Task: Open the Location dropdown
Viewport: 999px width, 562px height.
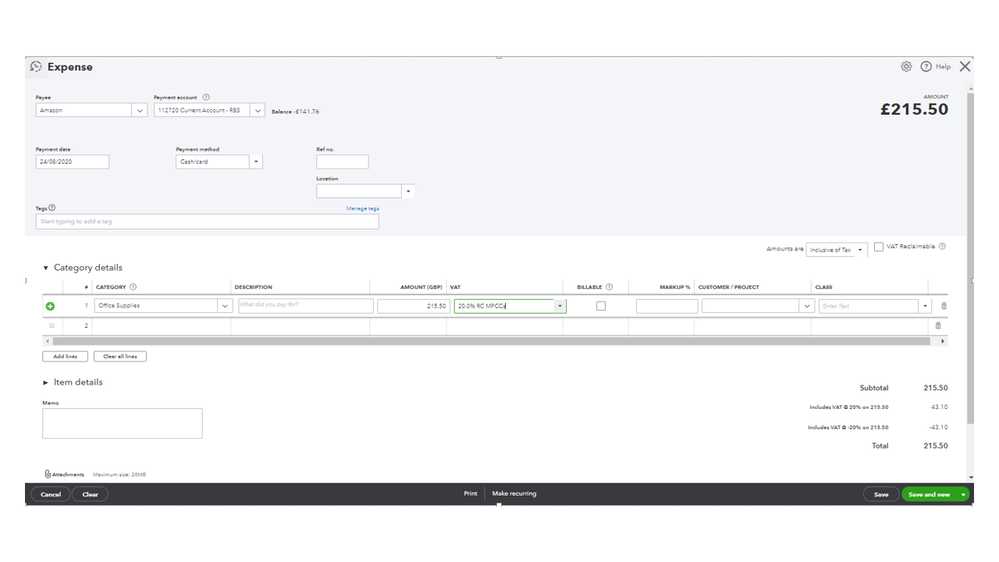Action: pos(408,191)
